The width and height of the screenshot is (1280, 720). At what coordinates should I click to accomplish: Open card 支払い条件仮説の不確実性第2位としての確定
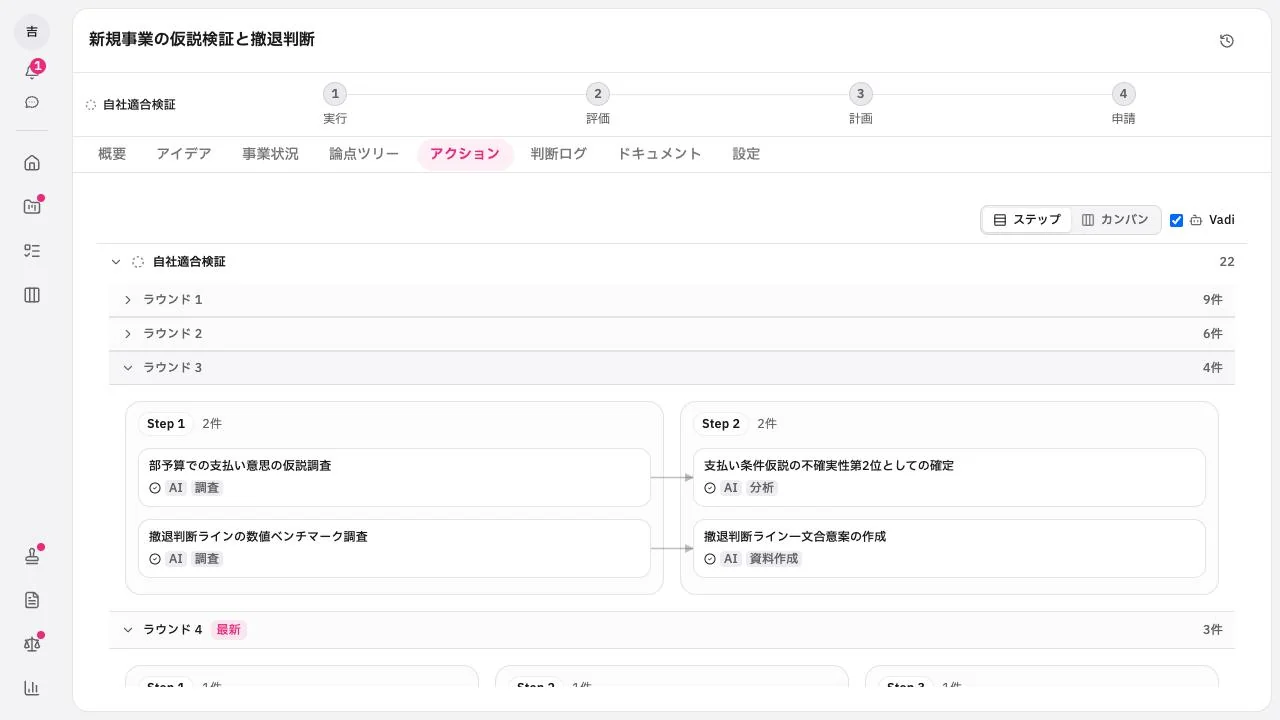[x=949, y=477]
